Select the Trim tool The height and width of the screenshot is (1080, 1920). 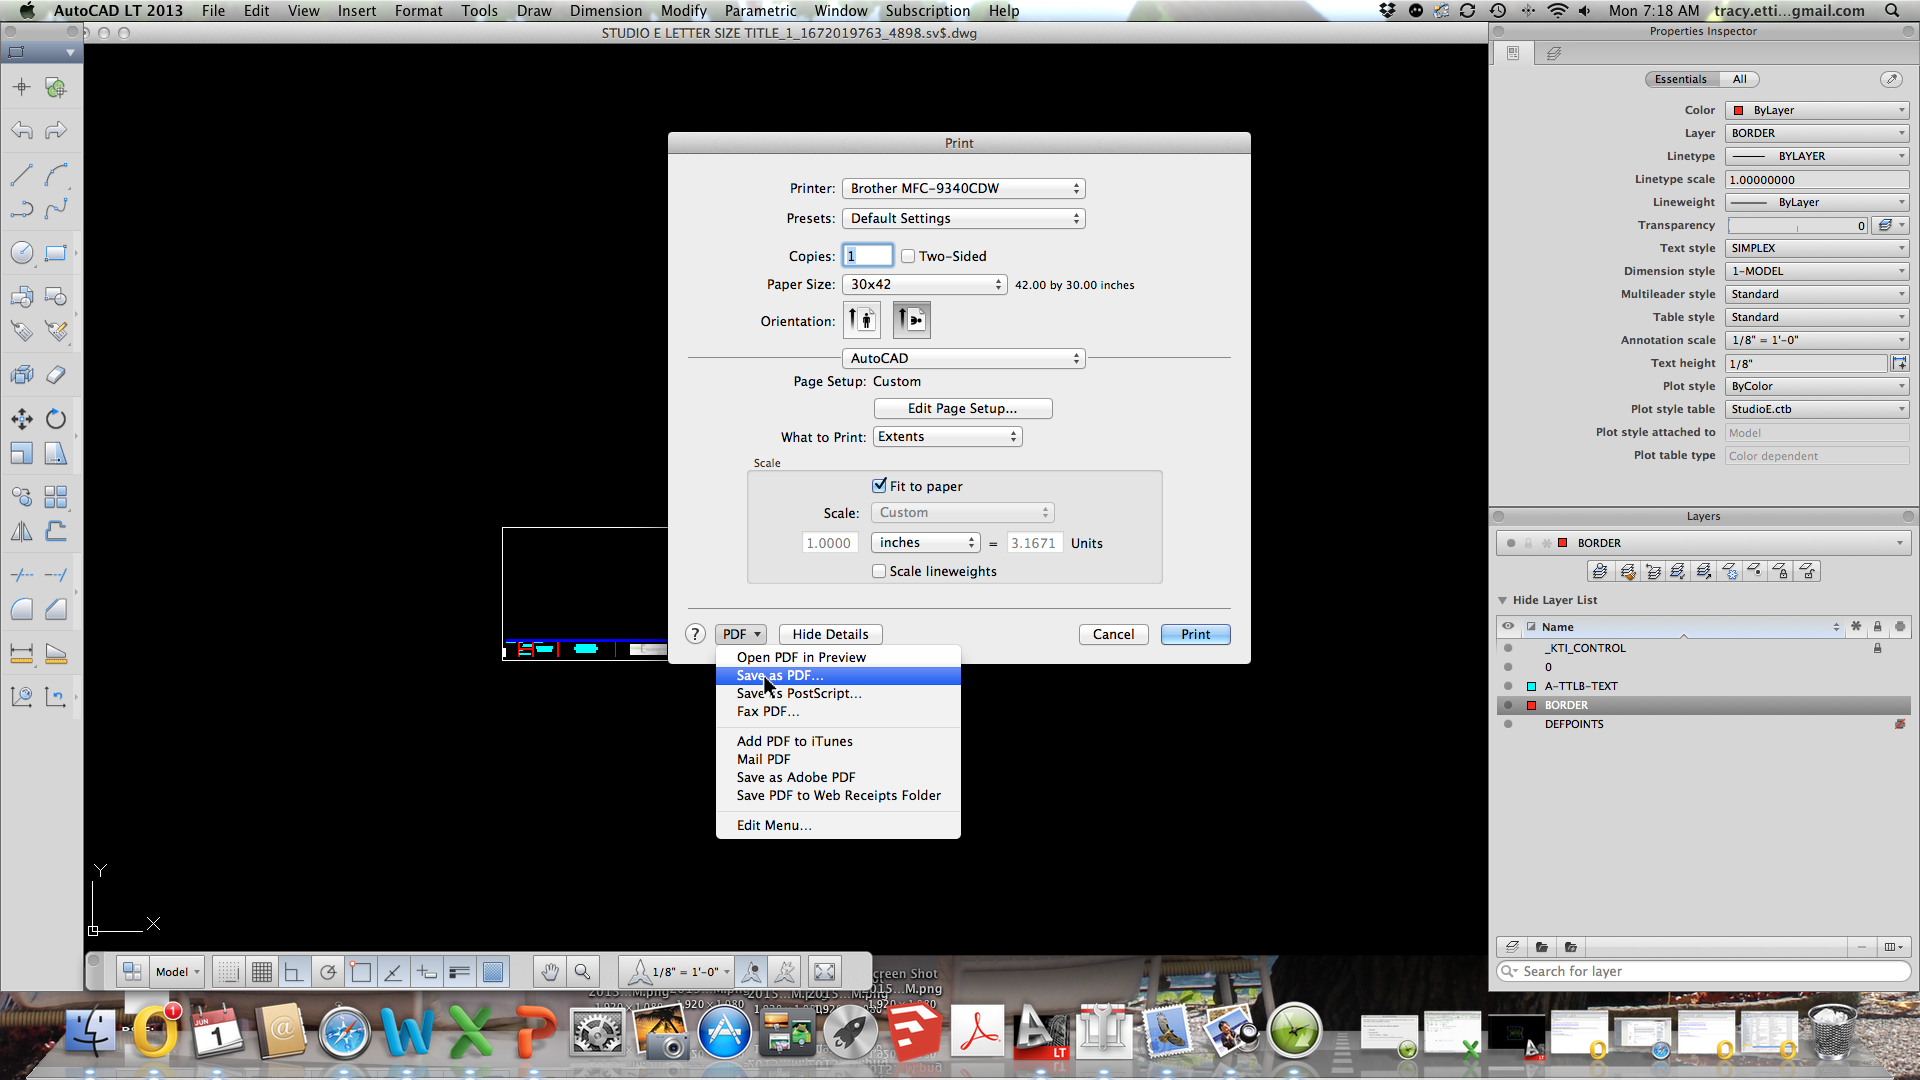21,575
